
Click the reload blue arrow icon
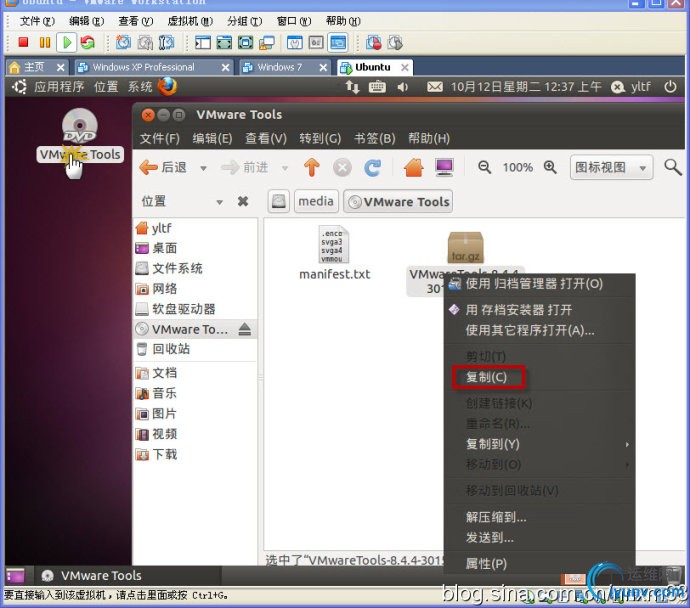372,168
